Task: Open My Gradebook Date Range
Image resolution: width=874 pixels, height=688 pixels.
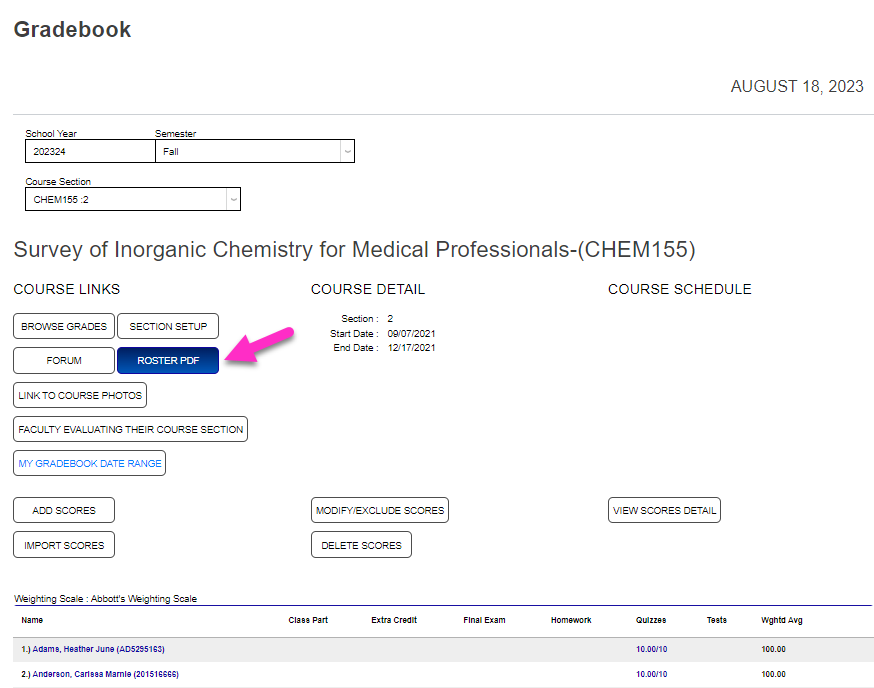Action: 89,463
